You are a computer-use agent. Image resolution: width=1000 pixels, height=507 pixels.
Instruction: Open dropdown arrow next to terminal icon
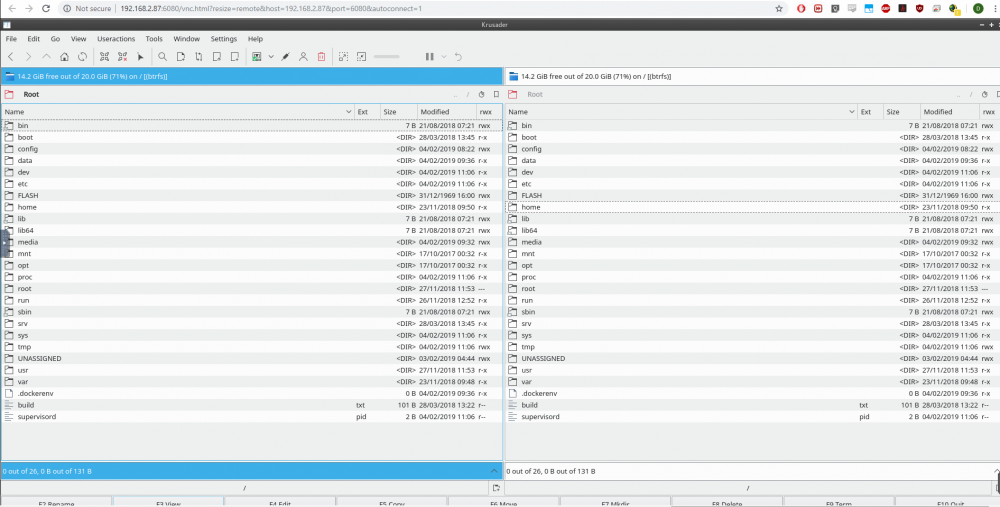[x=271, y=57]
